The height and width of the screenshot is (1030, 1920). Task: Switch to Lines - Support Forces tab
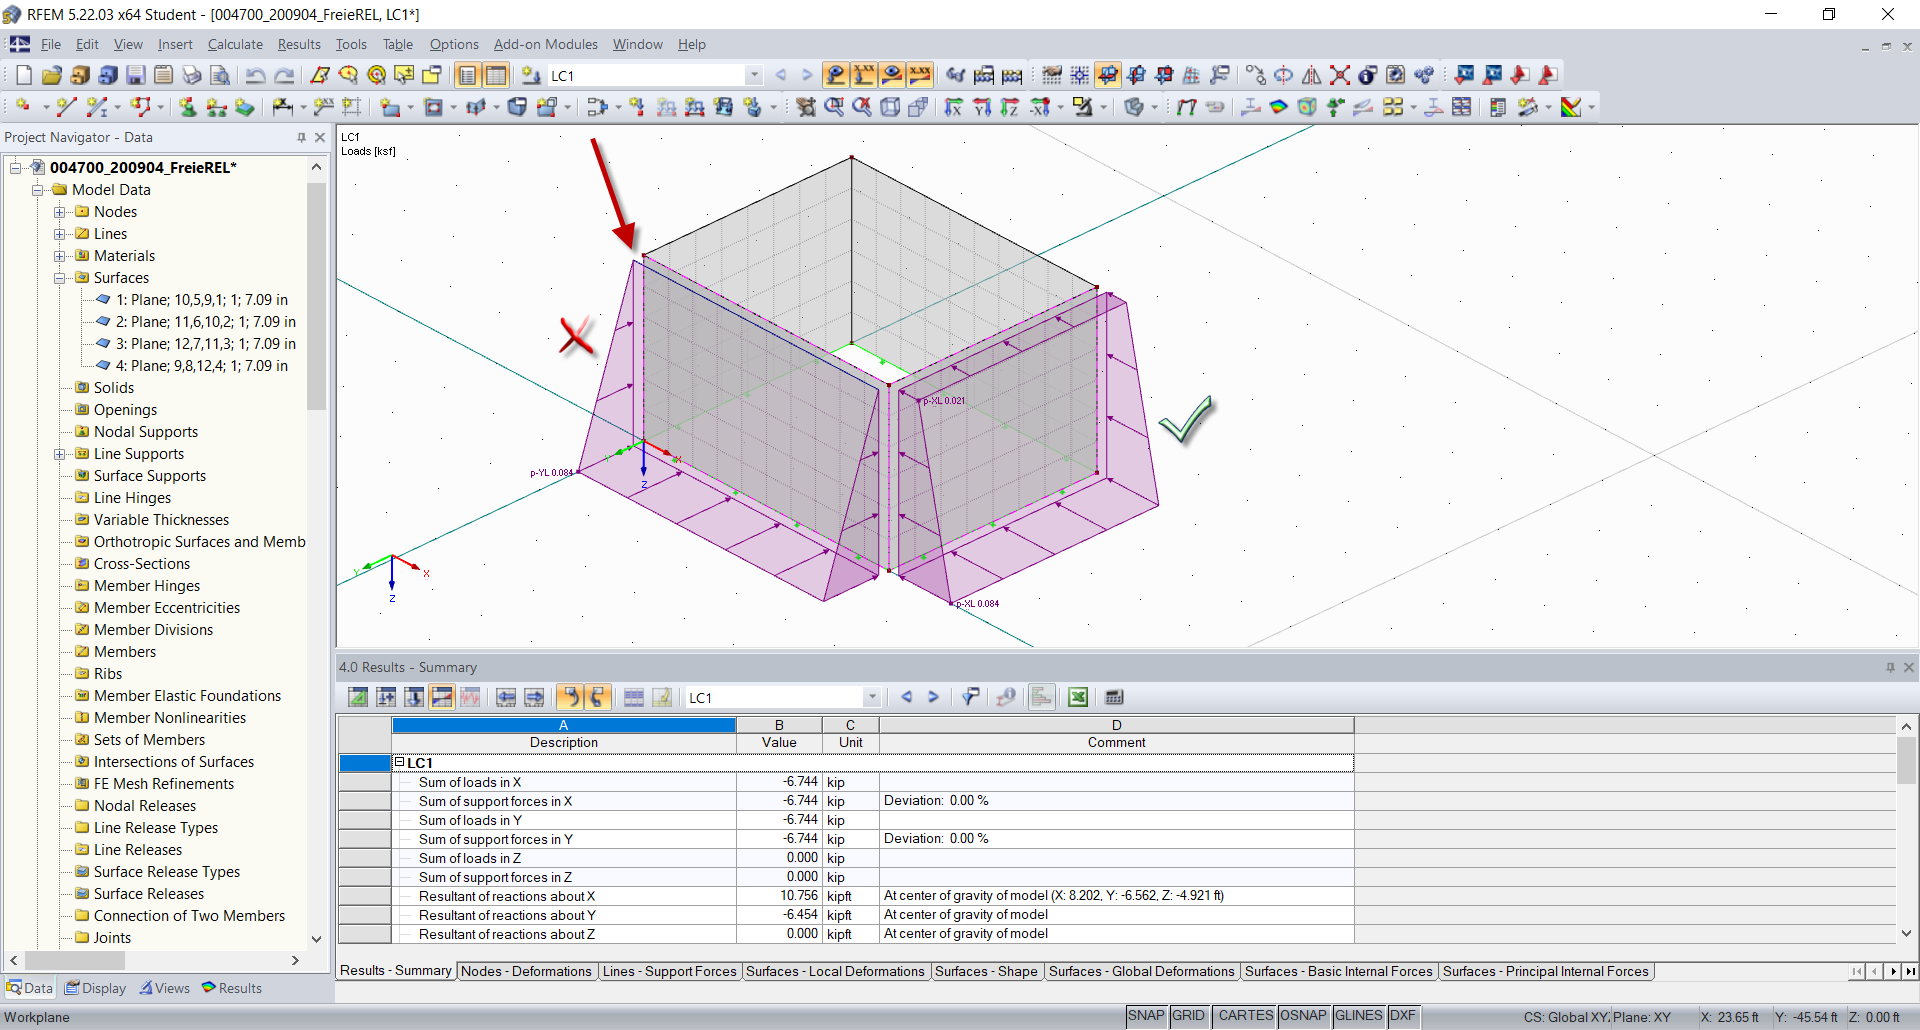coord(670,971)
